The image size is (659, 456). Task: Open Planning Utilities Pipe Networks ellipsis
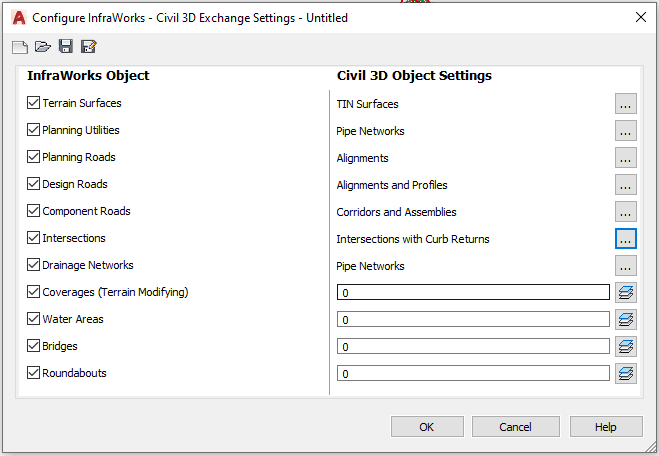tap(626, 130)
